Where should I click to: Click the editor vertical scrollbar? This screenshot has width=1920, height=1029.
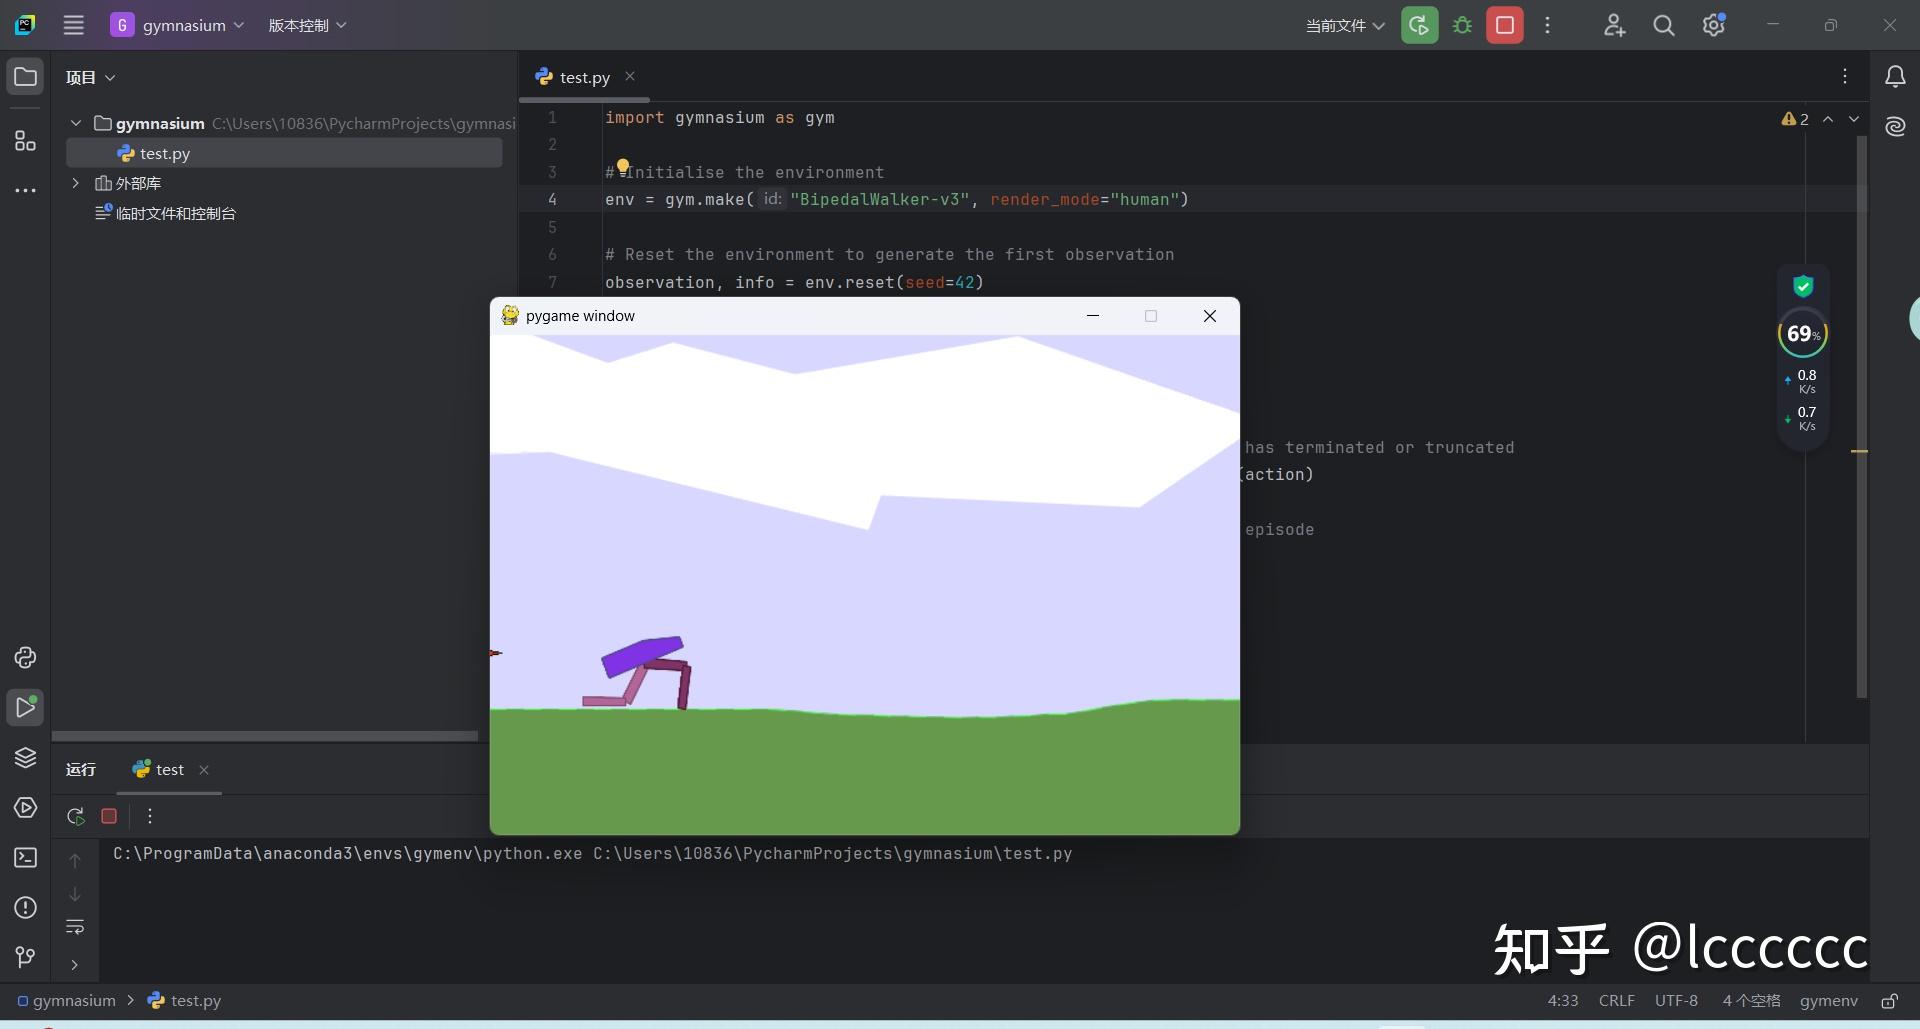1861,416
